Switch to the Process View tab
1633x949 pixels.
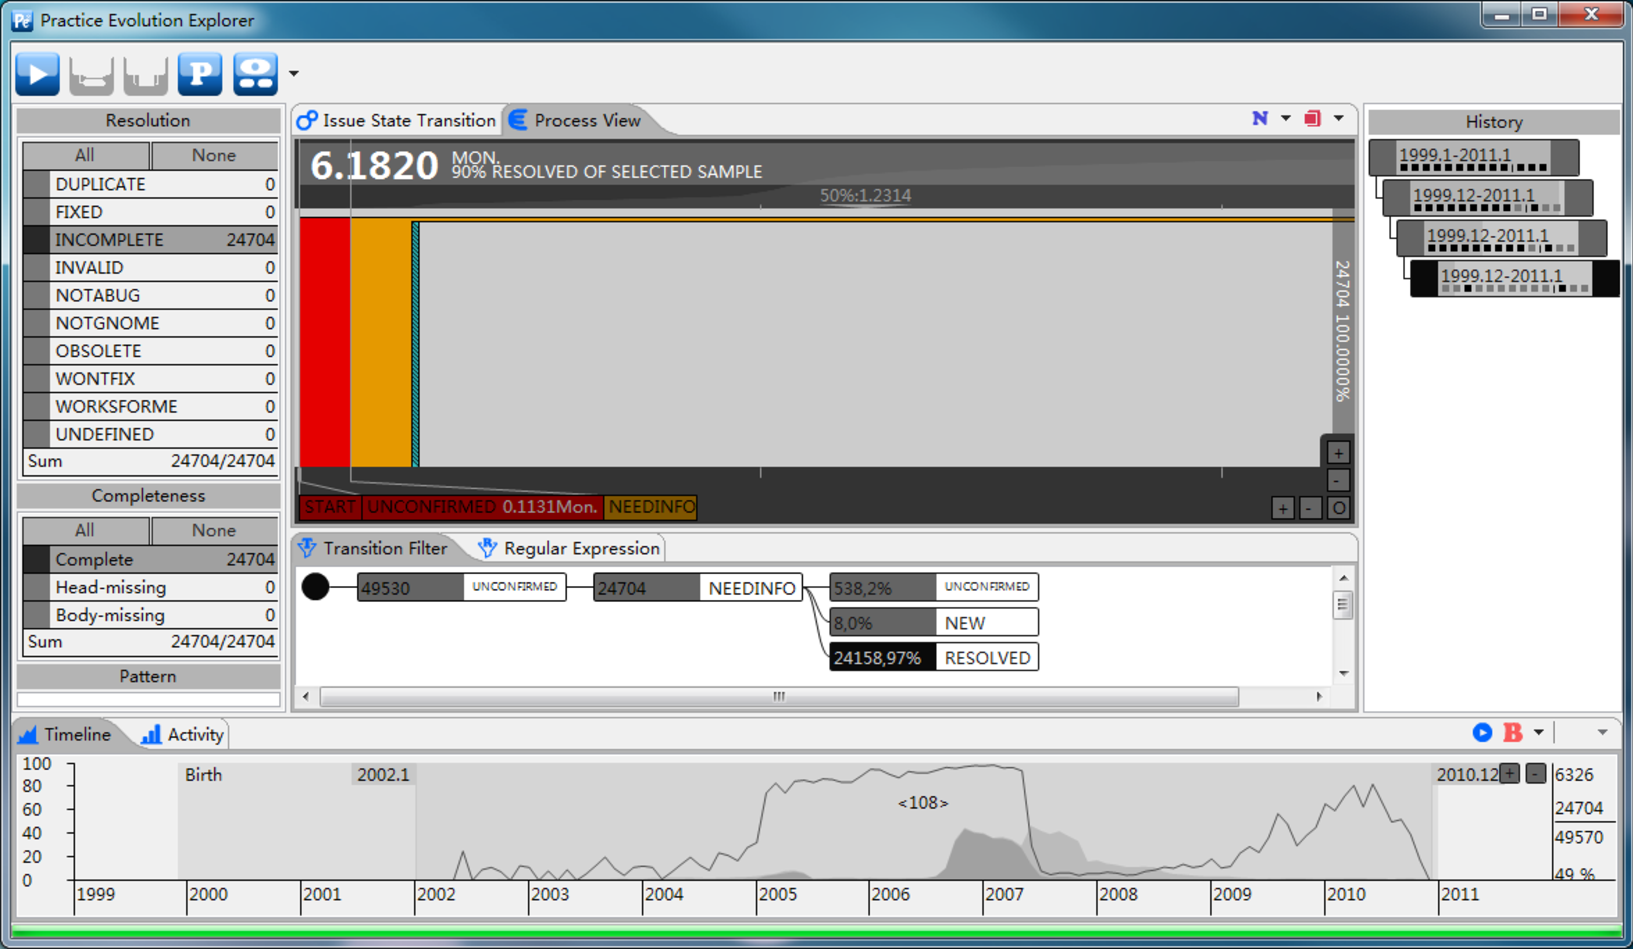[575, 120]
